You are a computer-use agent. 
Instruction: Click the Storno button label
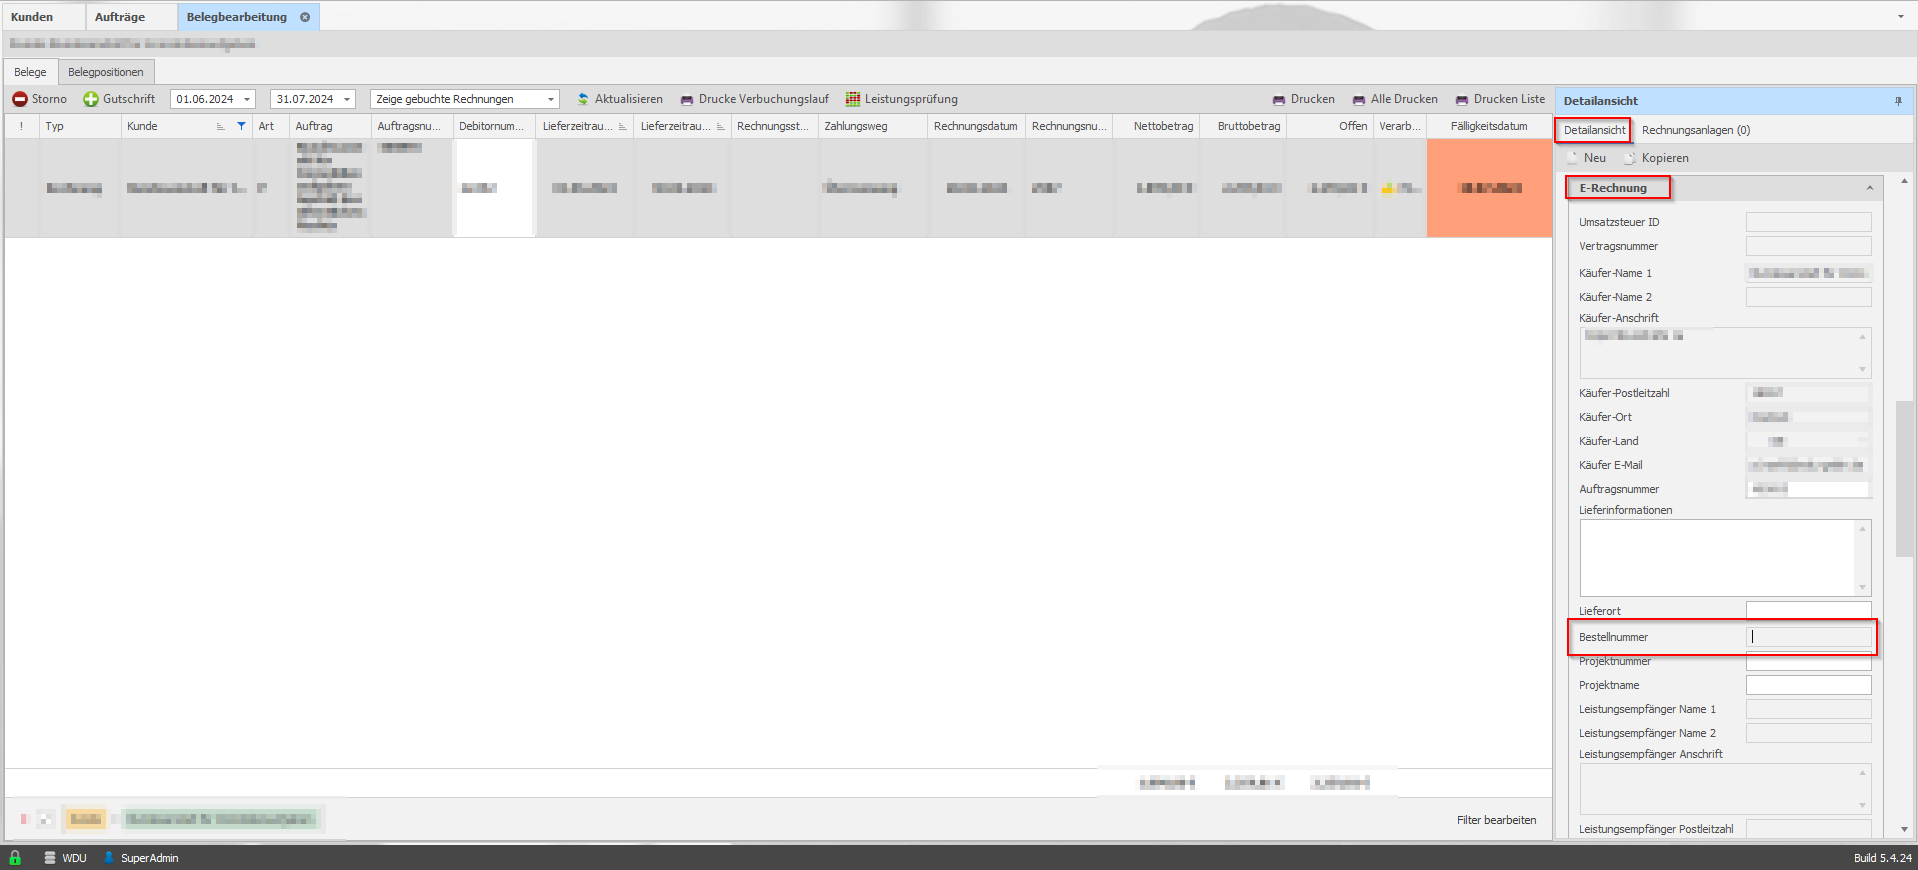(x=49, y=99)
